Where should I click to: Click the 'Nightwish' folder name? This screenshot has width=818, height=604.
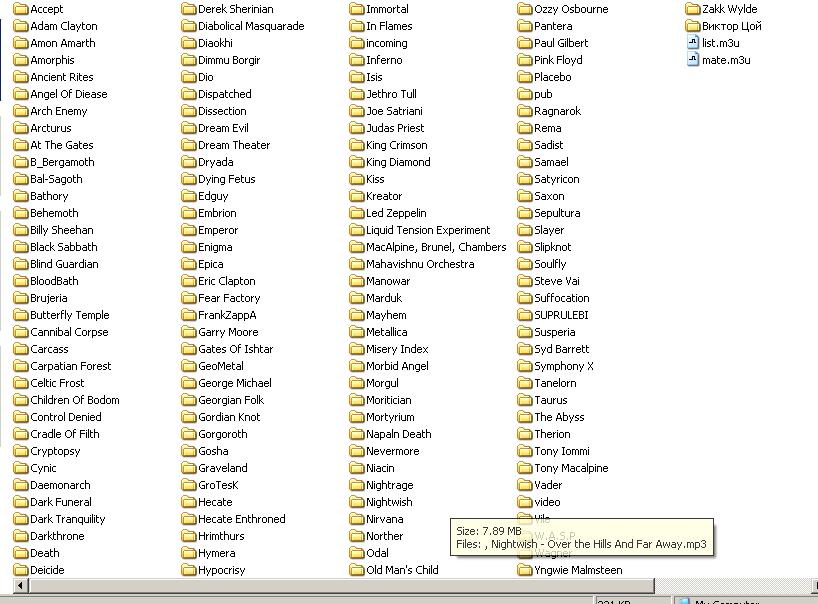pos(389,502)
